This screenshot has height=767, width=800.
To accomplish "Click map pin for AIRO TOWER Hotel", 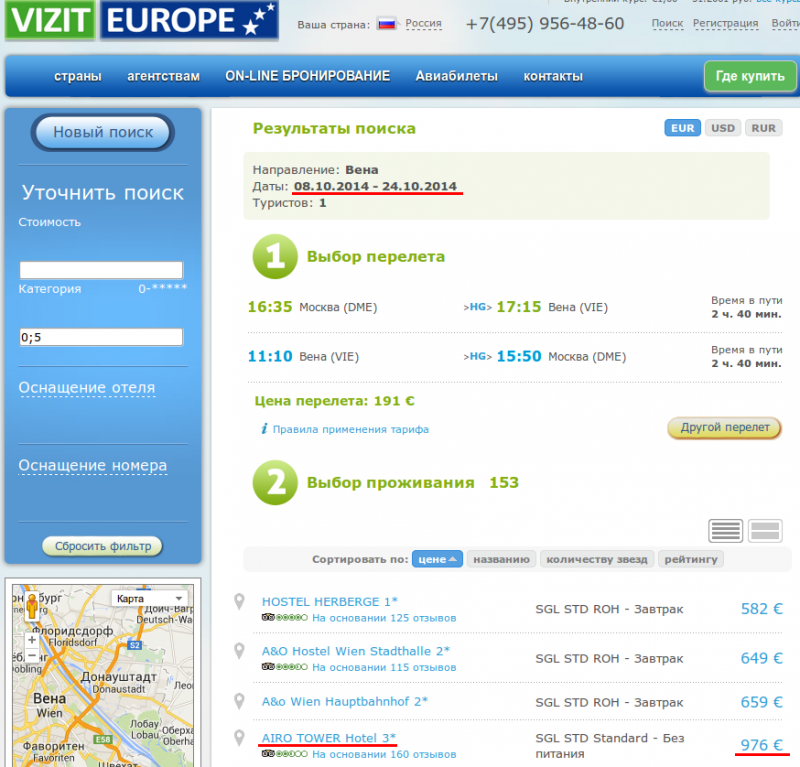I will 239,738.
